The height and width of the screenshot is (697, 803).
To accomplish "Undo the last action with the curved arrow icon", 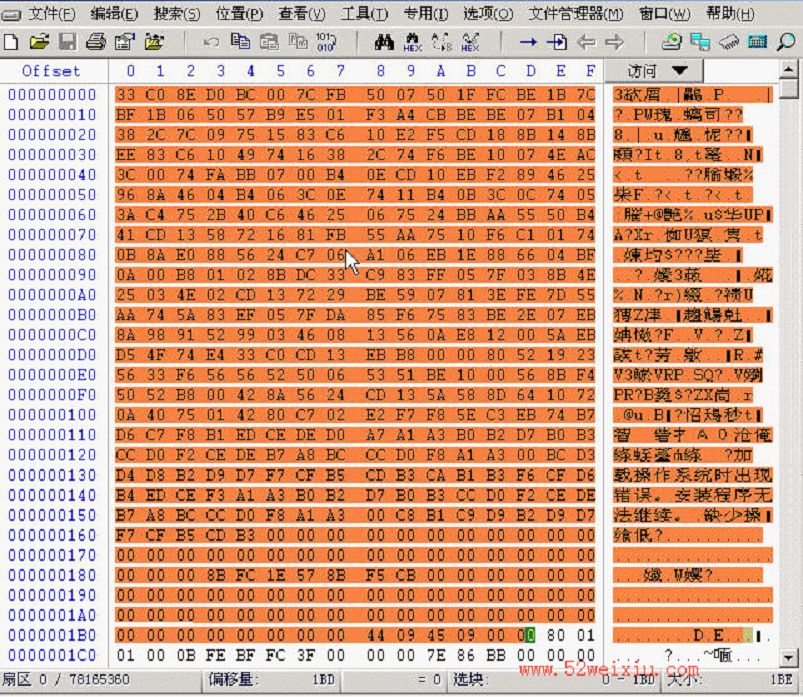I will (211, 41).
